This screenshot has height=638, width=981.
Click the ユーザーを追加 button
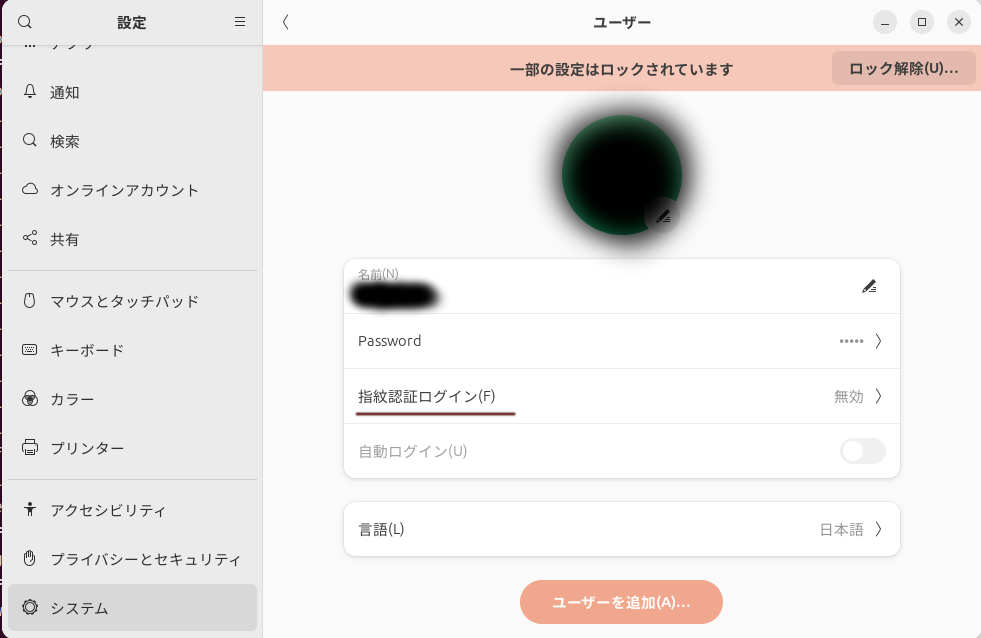click(x=621, y=602)
